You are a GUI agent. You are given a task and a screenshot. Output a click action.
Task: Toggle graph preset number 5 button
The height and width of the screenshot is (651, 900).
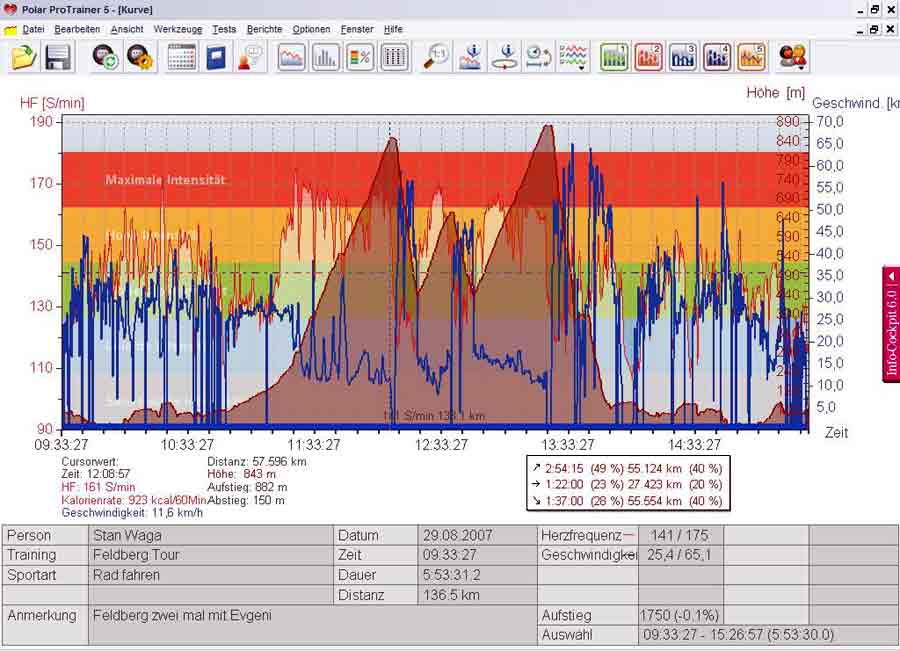point(752,57)
